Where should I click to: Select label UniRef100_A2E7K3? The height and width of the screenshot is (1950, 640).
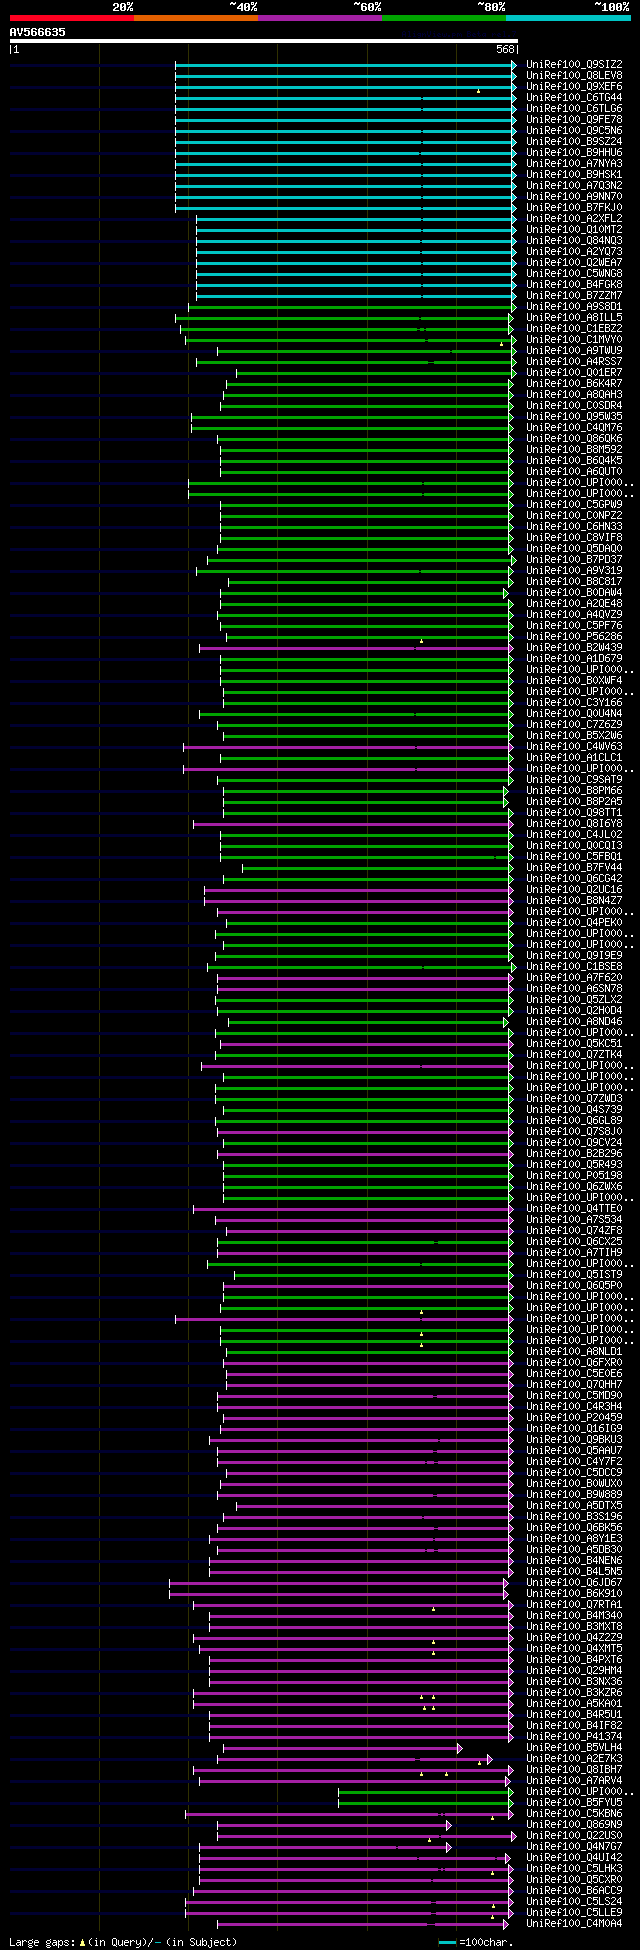point(574,1759)
